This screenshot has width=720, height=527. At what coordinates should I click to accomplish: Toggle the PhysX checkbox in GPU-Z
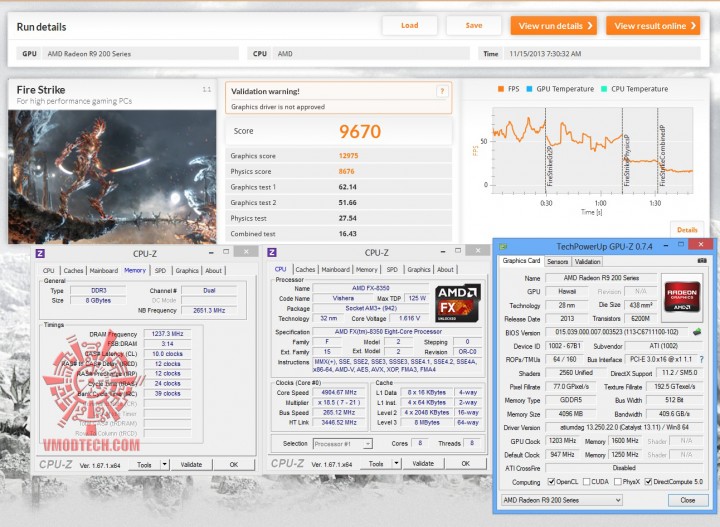click(x=618, y=482)
